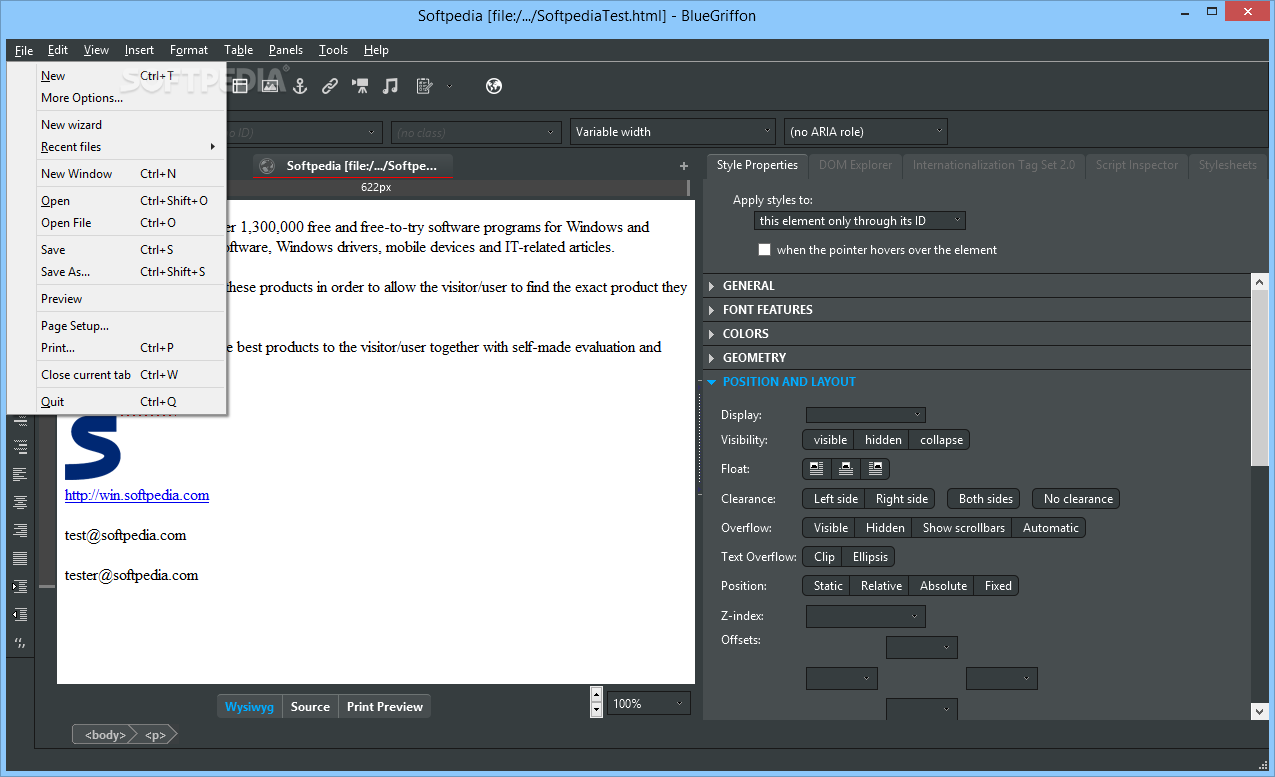Set Text Overflow to Ellipsis

(x=870, y=557)
